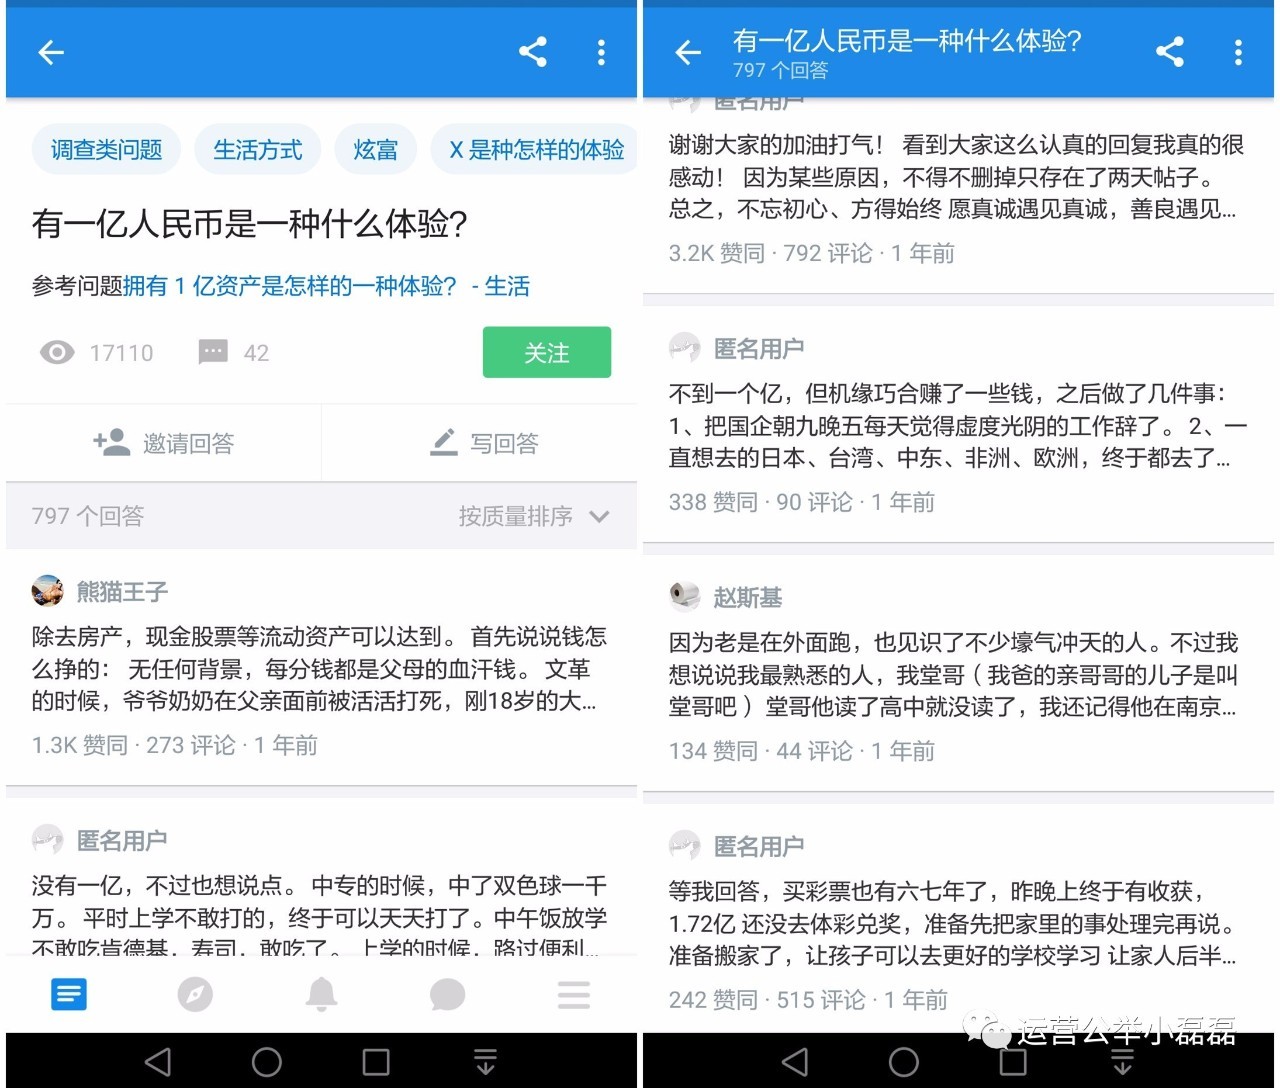The height and width of the screenshot is (1088, 1280).
Task: Select the 调查类问题 topic tag
Action: click(105, 149)
